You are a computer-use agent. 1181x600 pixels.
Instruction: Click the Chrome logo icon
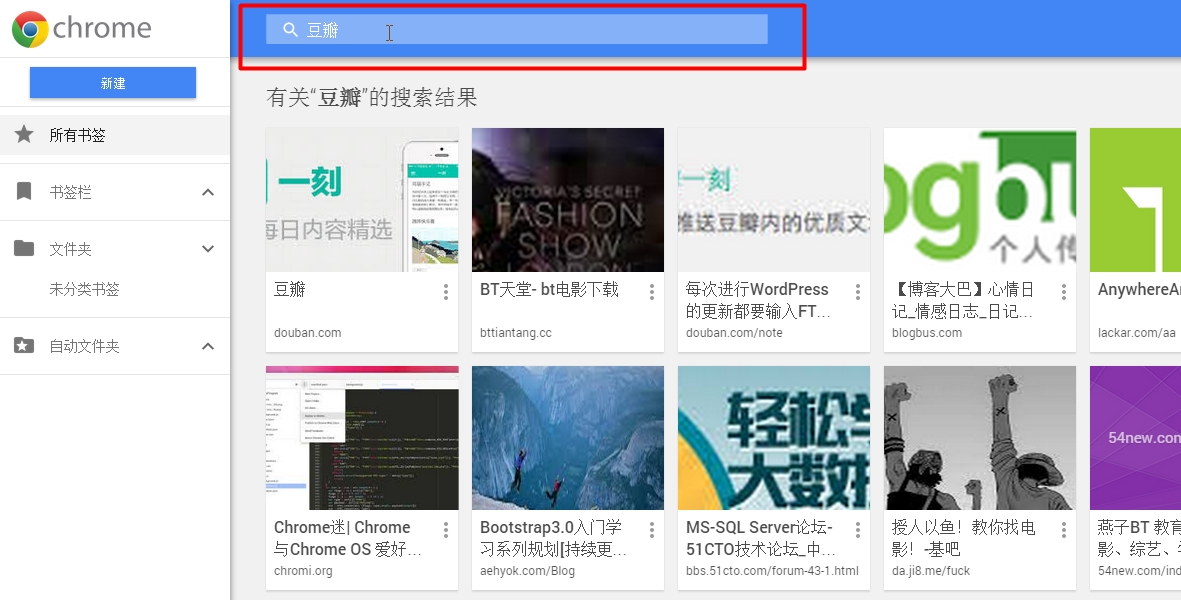tap(30, 29)
